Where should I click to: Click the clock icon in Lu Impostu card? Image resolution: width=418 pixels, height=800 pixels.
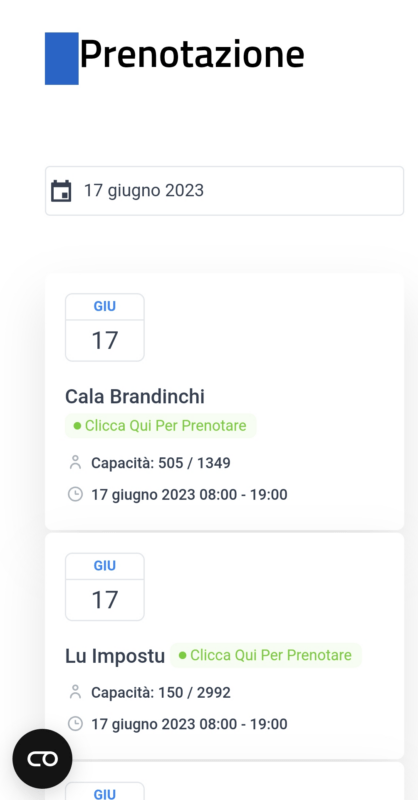pyautogui.click(x=75, y=724)
